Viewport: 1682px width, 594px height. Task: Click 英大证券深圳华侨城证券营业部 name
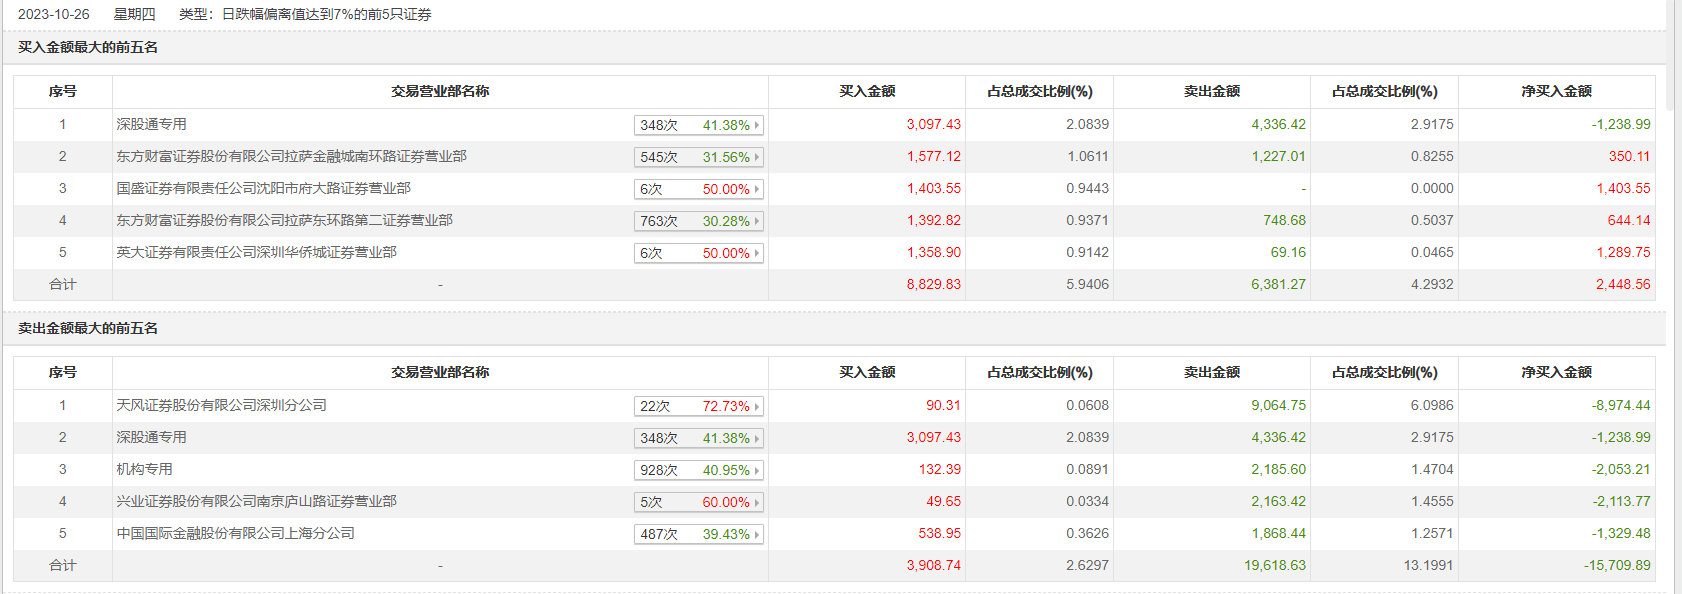point(256,252)
